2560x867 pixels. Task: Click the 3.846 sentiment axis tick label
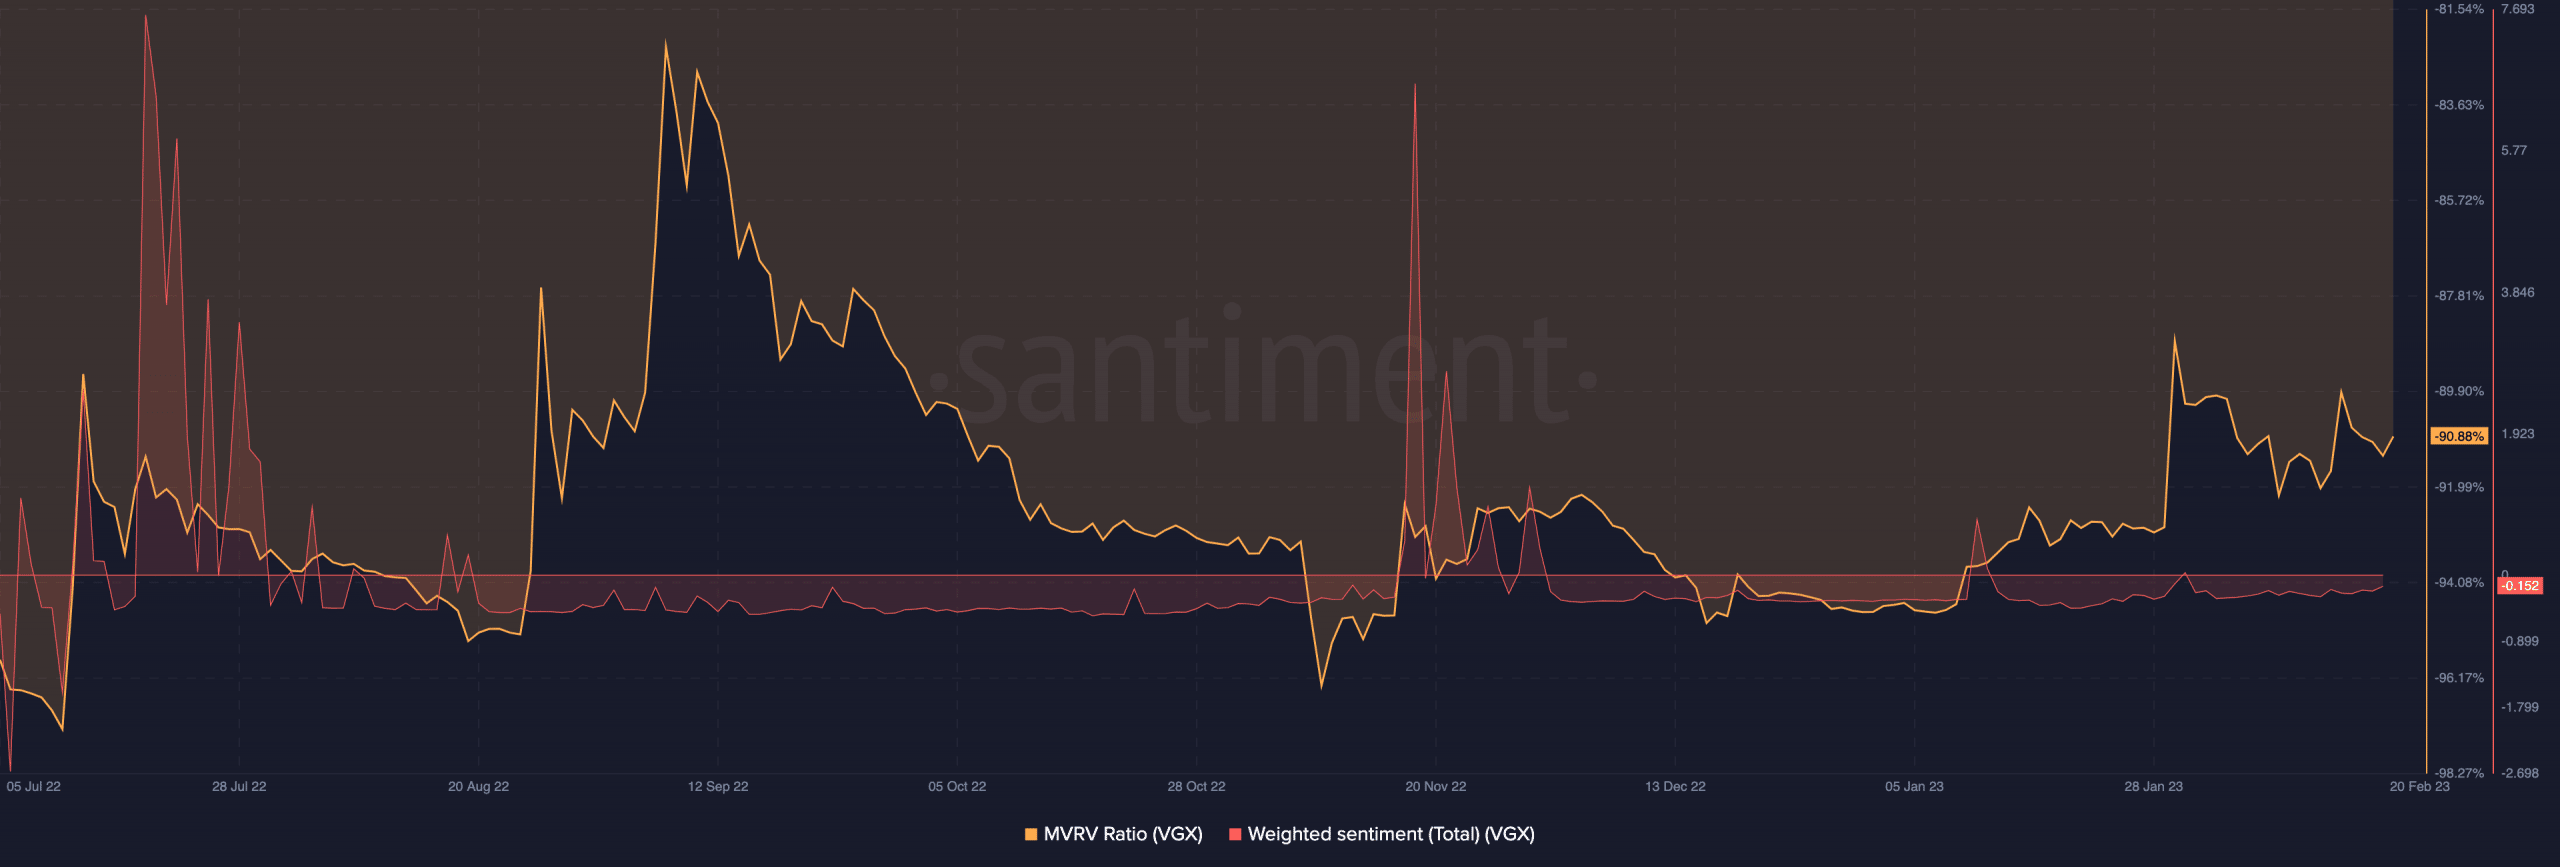click(2517, 292)
